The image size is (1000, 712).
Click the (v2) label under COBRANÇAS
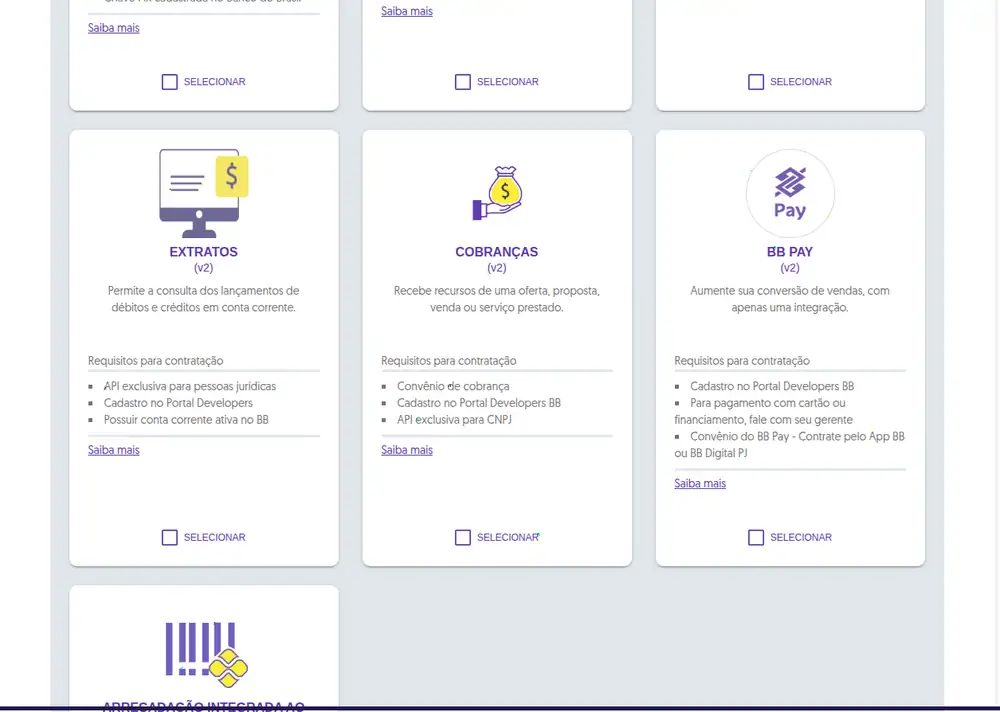(x=497, y=268)
